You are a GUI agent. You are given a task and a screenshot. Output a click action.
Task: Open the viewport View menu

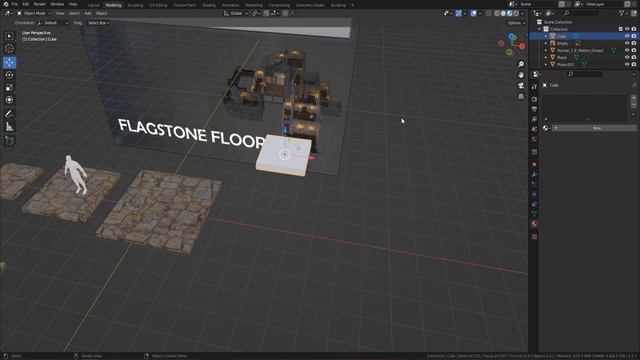click(60, 13)
